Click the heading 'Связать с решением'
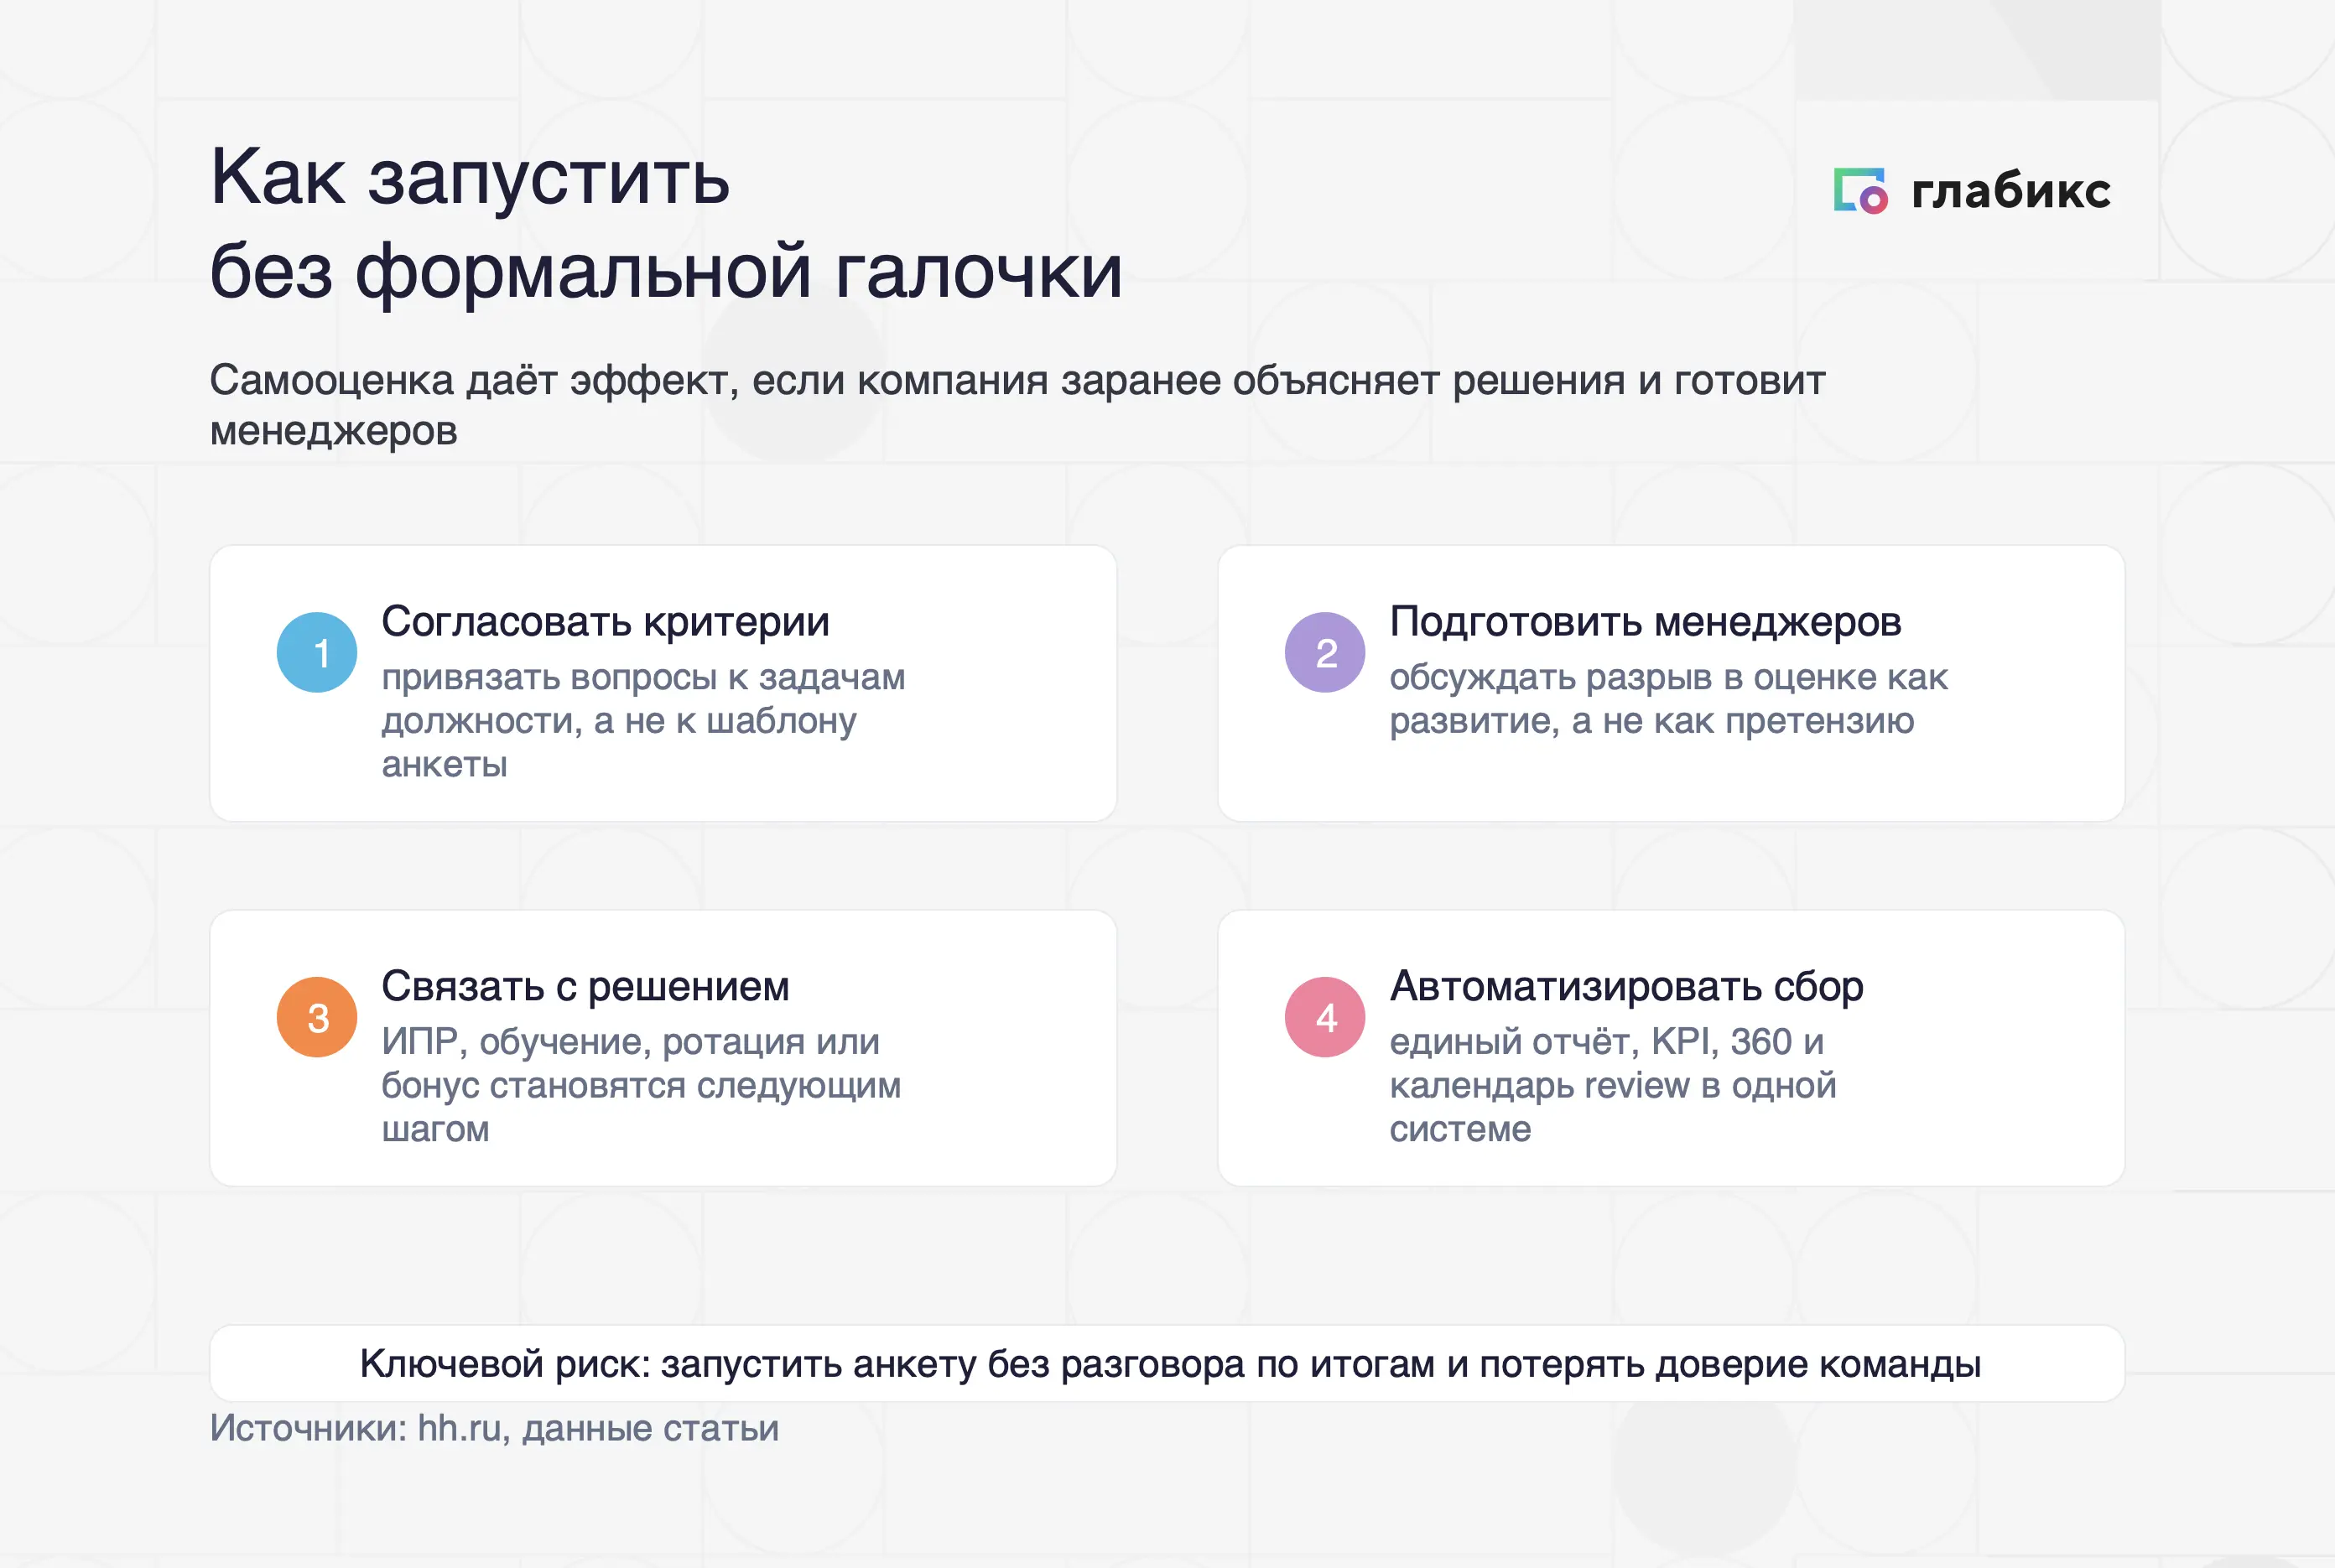The image size is (2335, 1568). pyautogui.click(x=585, y=987)
